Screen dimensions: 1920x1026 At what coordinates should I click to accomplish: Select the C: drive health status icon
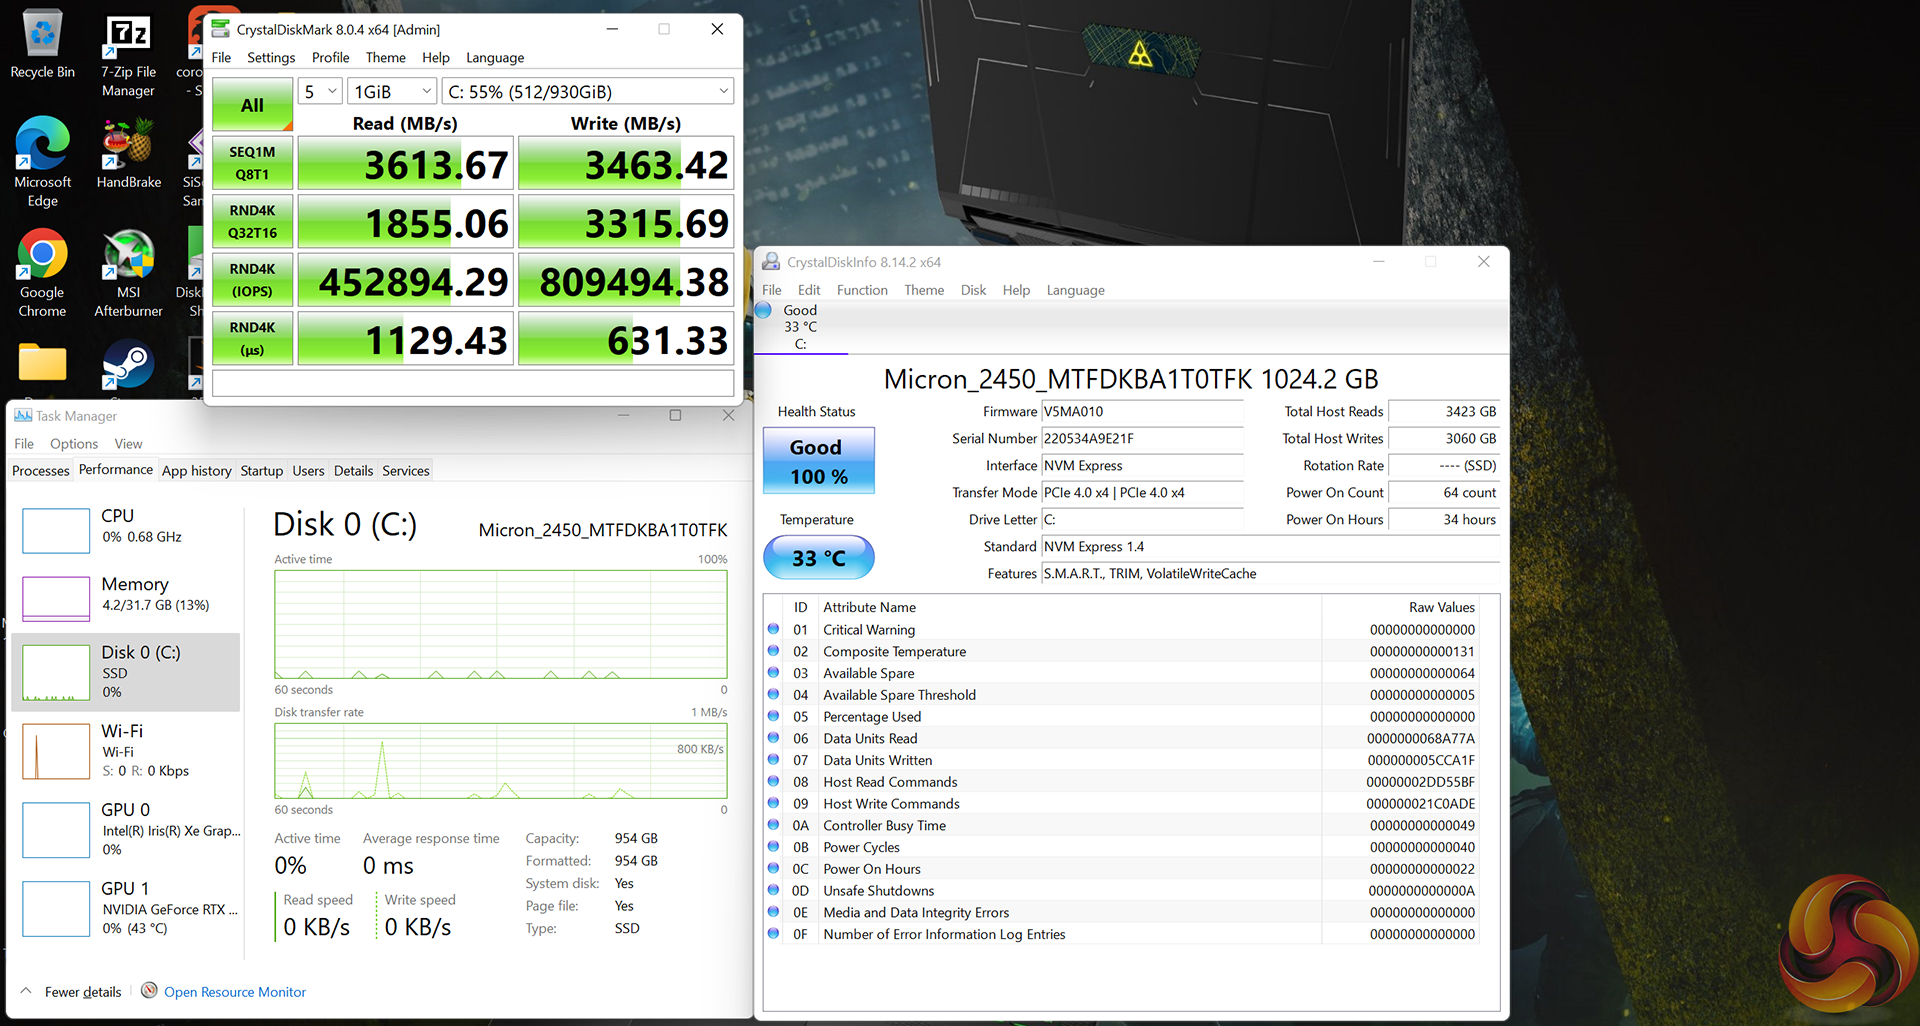(x=764, y=311)
